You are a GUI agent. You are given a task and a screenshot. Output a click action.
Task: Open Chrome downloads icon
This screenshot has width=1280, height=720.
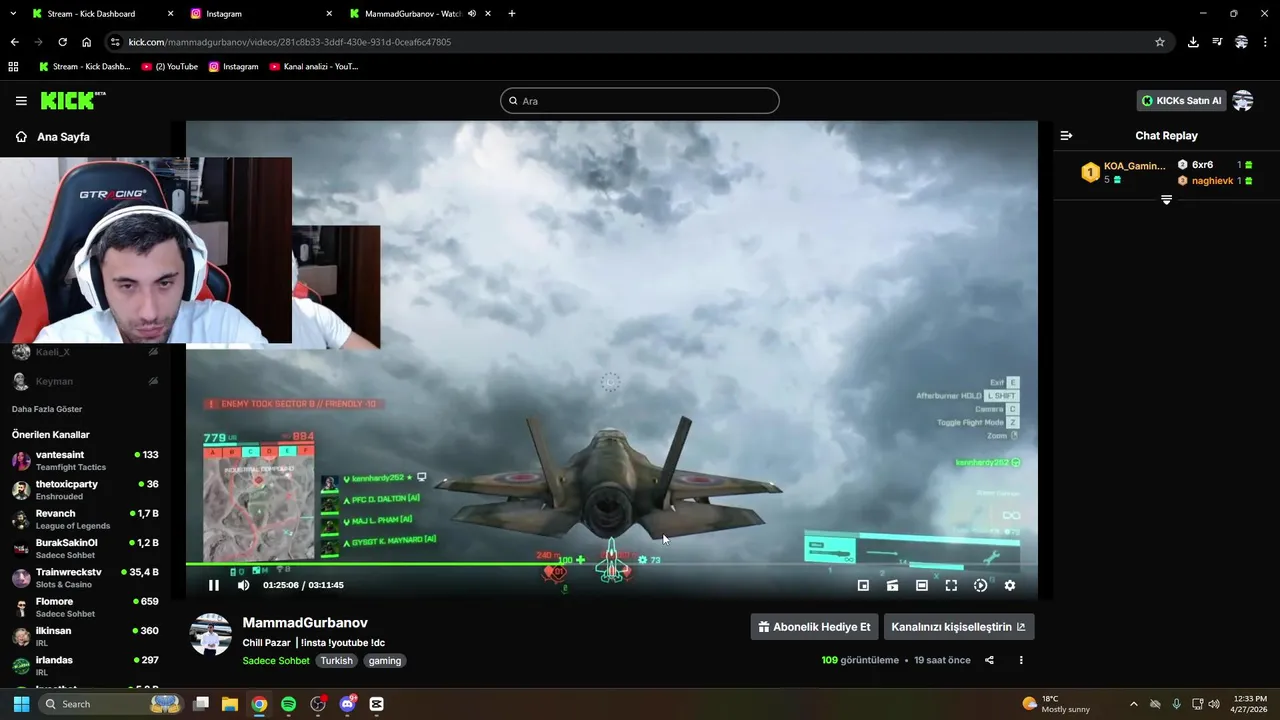point(1193,42)
